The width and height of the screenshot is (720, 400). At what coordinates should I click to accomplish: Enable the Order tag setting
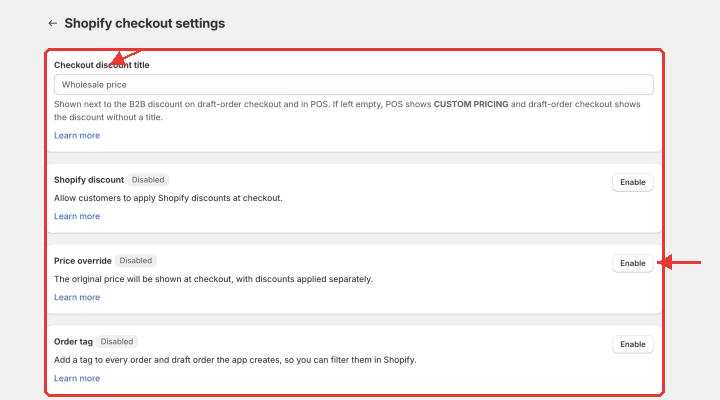tap(632, 344)
